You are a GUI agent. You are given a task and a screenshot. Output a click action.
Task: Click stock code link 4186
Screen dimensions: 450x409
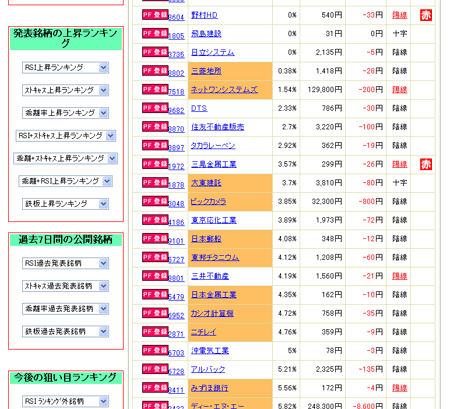click(176, 222)
